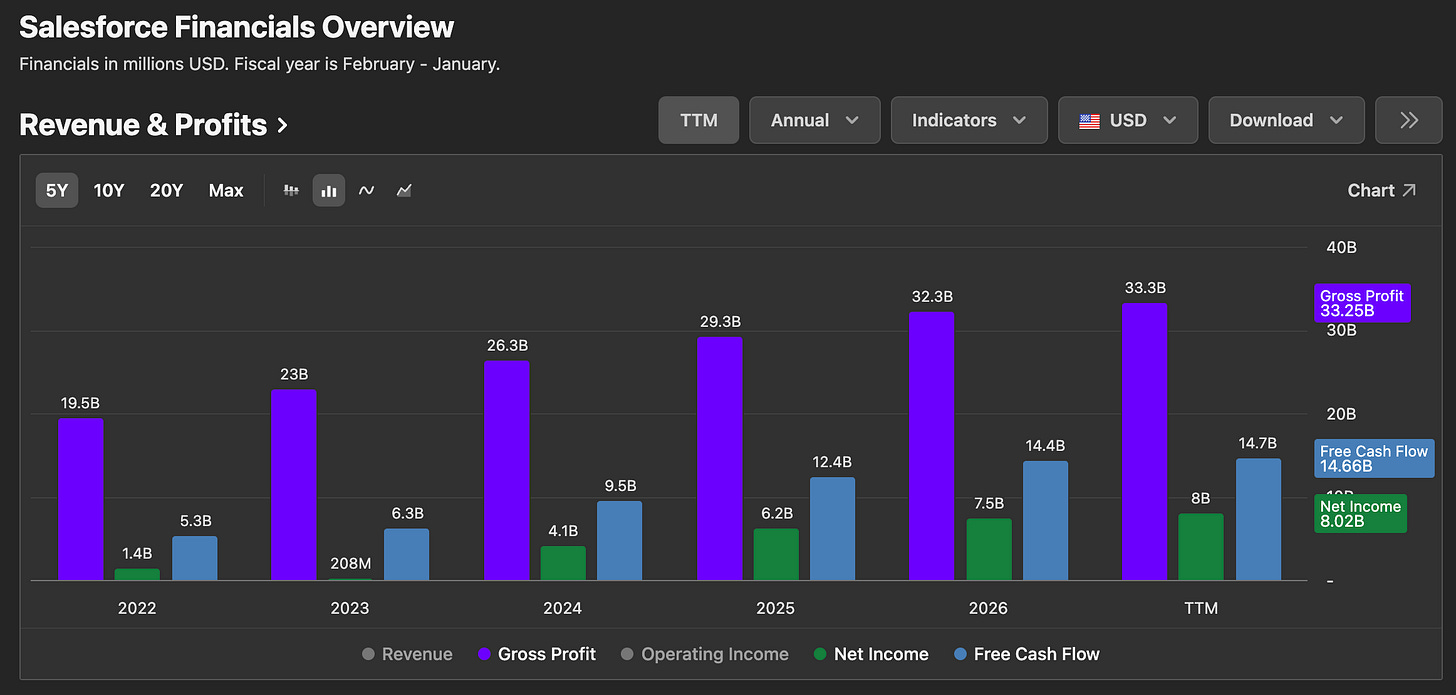Open the Download dropdown

pyautogui.click(x=1286, y=120)
